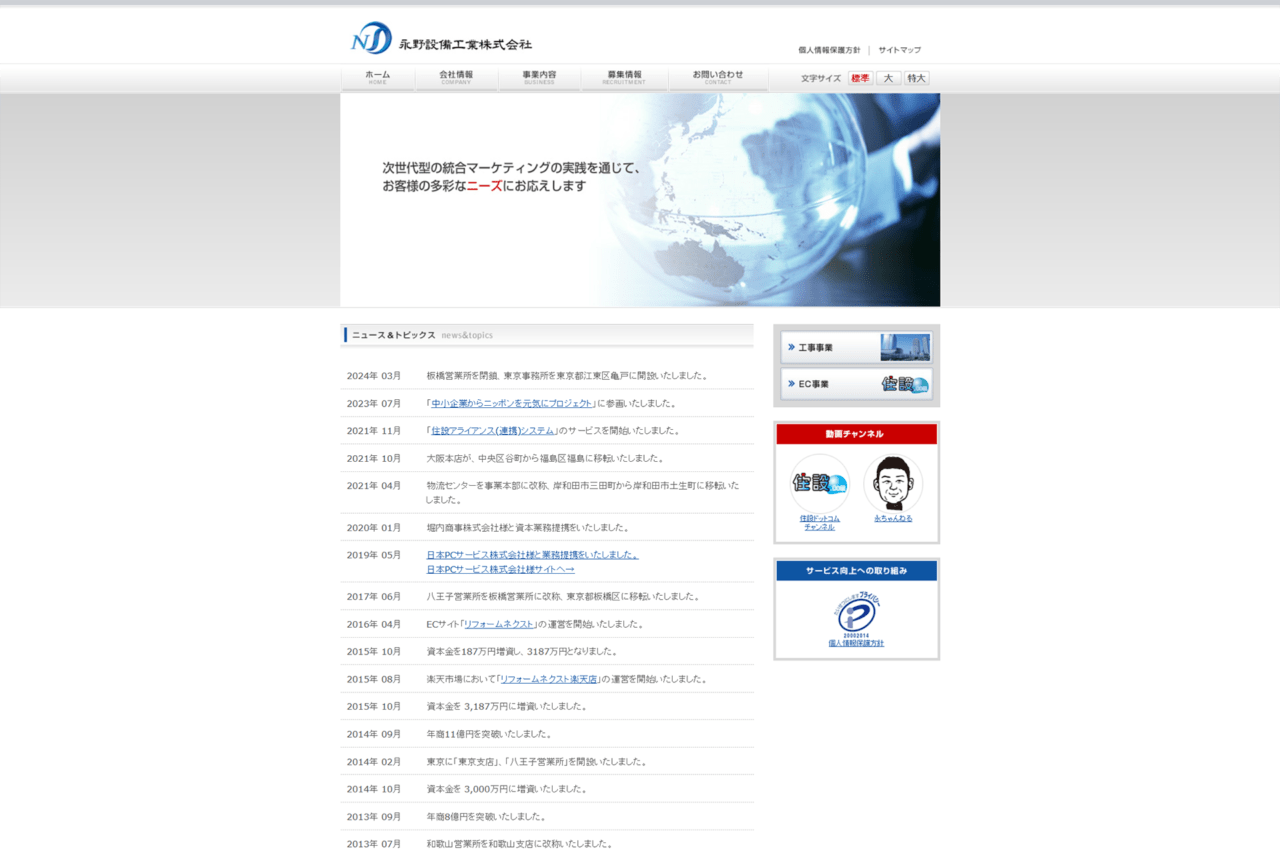1280x853 pixels.
Task: Open the 募集情報 recruitment section
Action: click(x=624, y=77)
